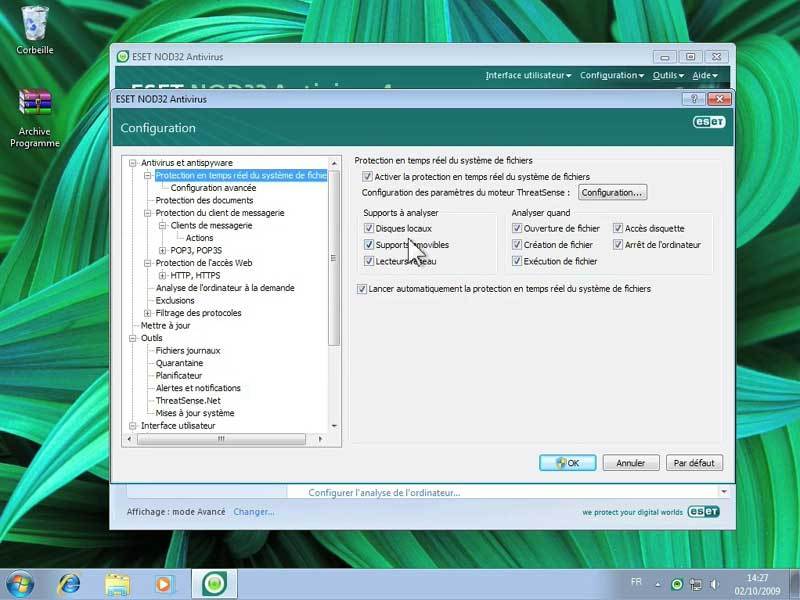Toggle Arrêt de l'ordinateur checkbox
The width and height of the screenshot is (800, 600).
coord(618,244)
